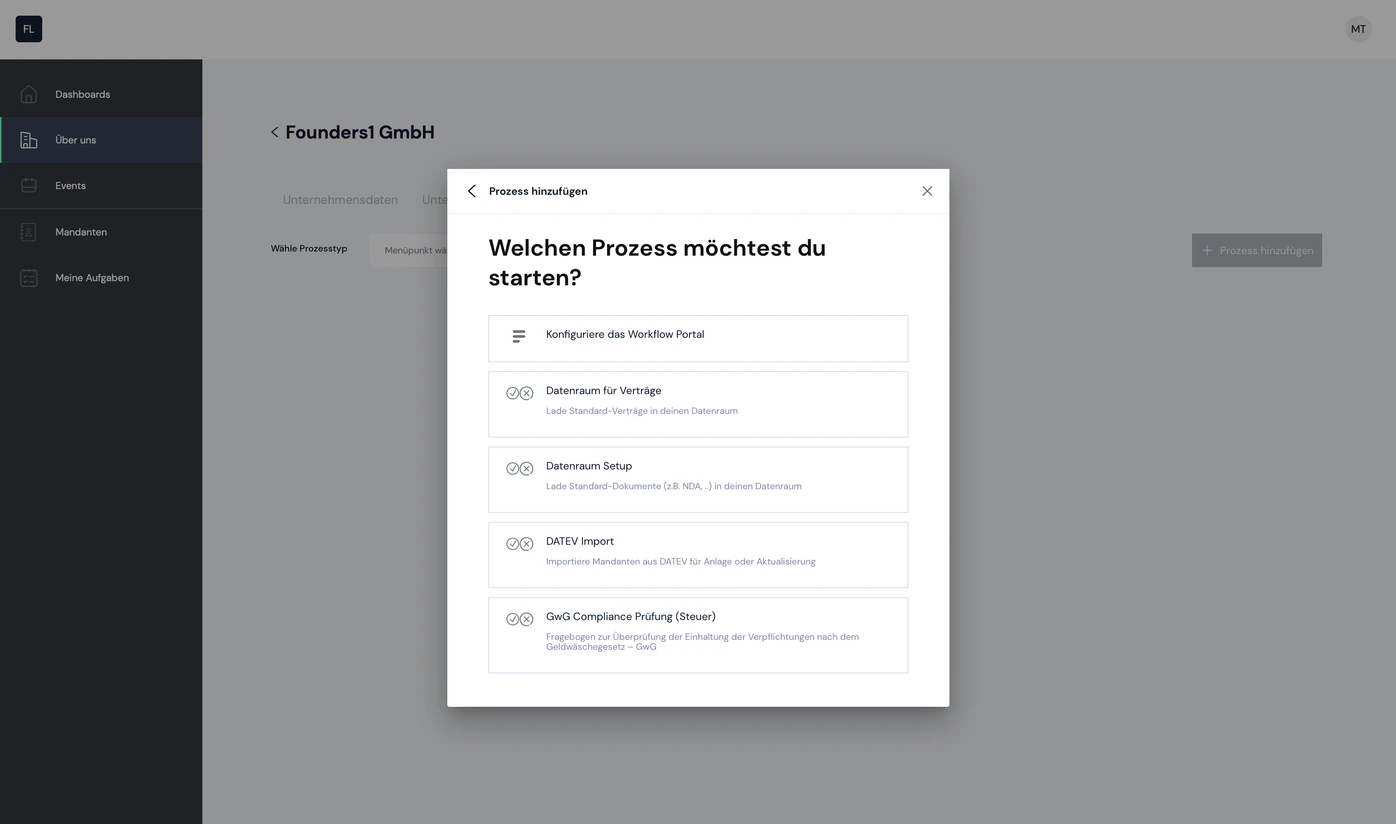1396x824 pixels.
Task: Click the Workflow Portal lines icon
Action: pyautogui.click(x=519, y=336)
